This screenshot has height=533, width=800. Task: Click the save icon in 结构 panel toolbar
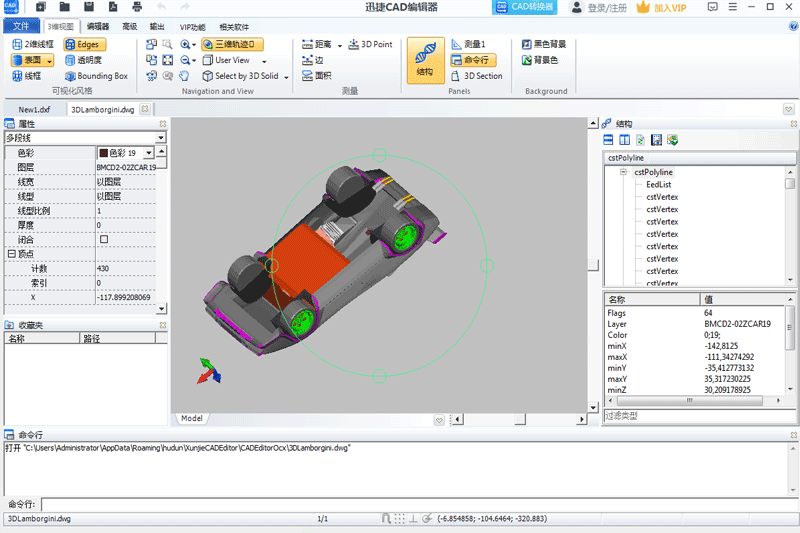pos(657,140)
